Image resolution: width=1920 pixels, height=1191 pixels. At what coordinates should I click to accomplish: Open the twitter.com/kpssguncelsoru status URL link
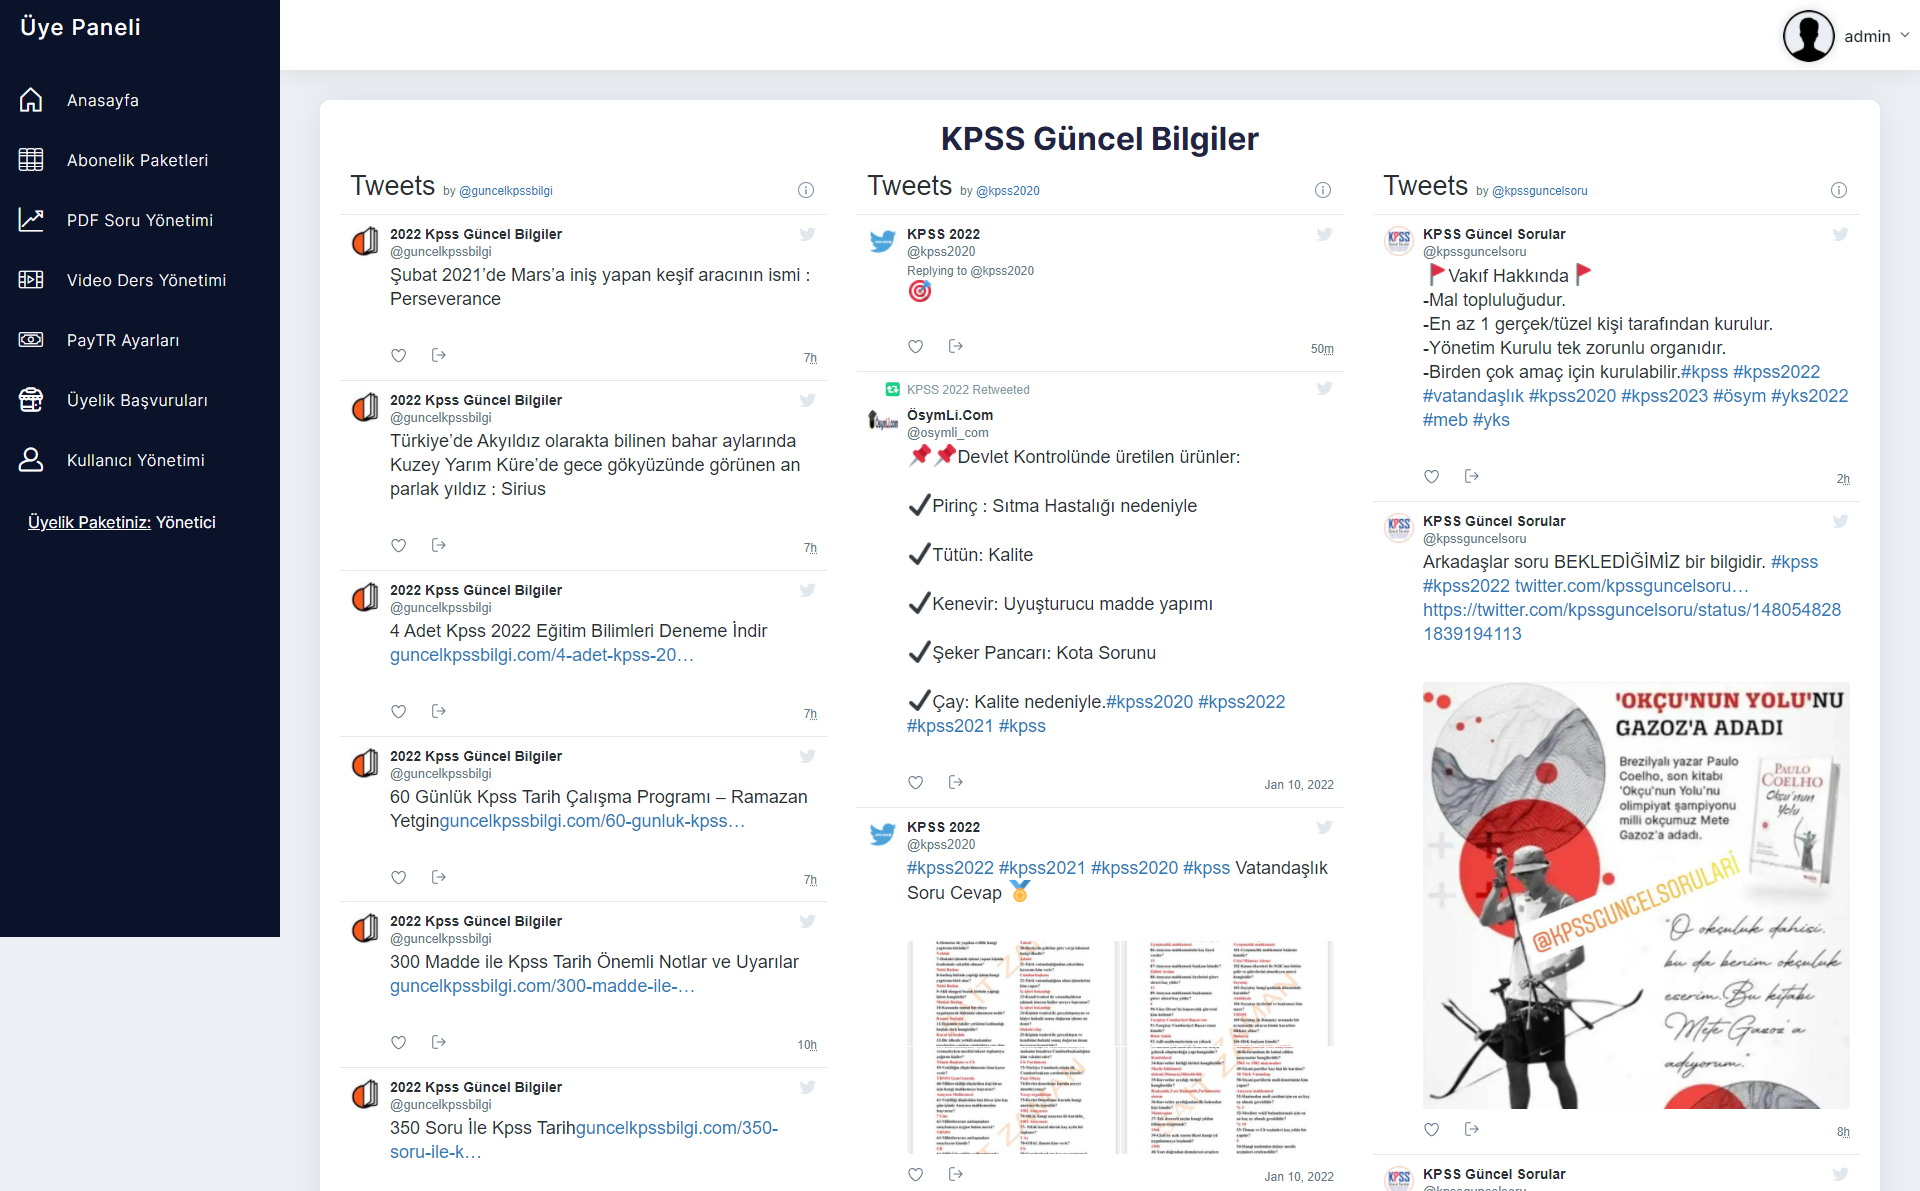[1631, 622]
